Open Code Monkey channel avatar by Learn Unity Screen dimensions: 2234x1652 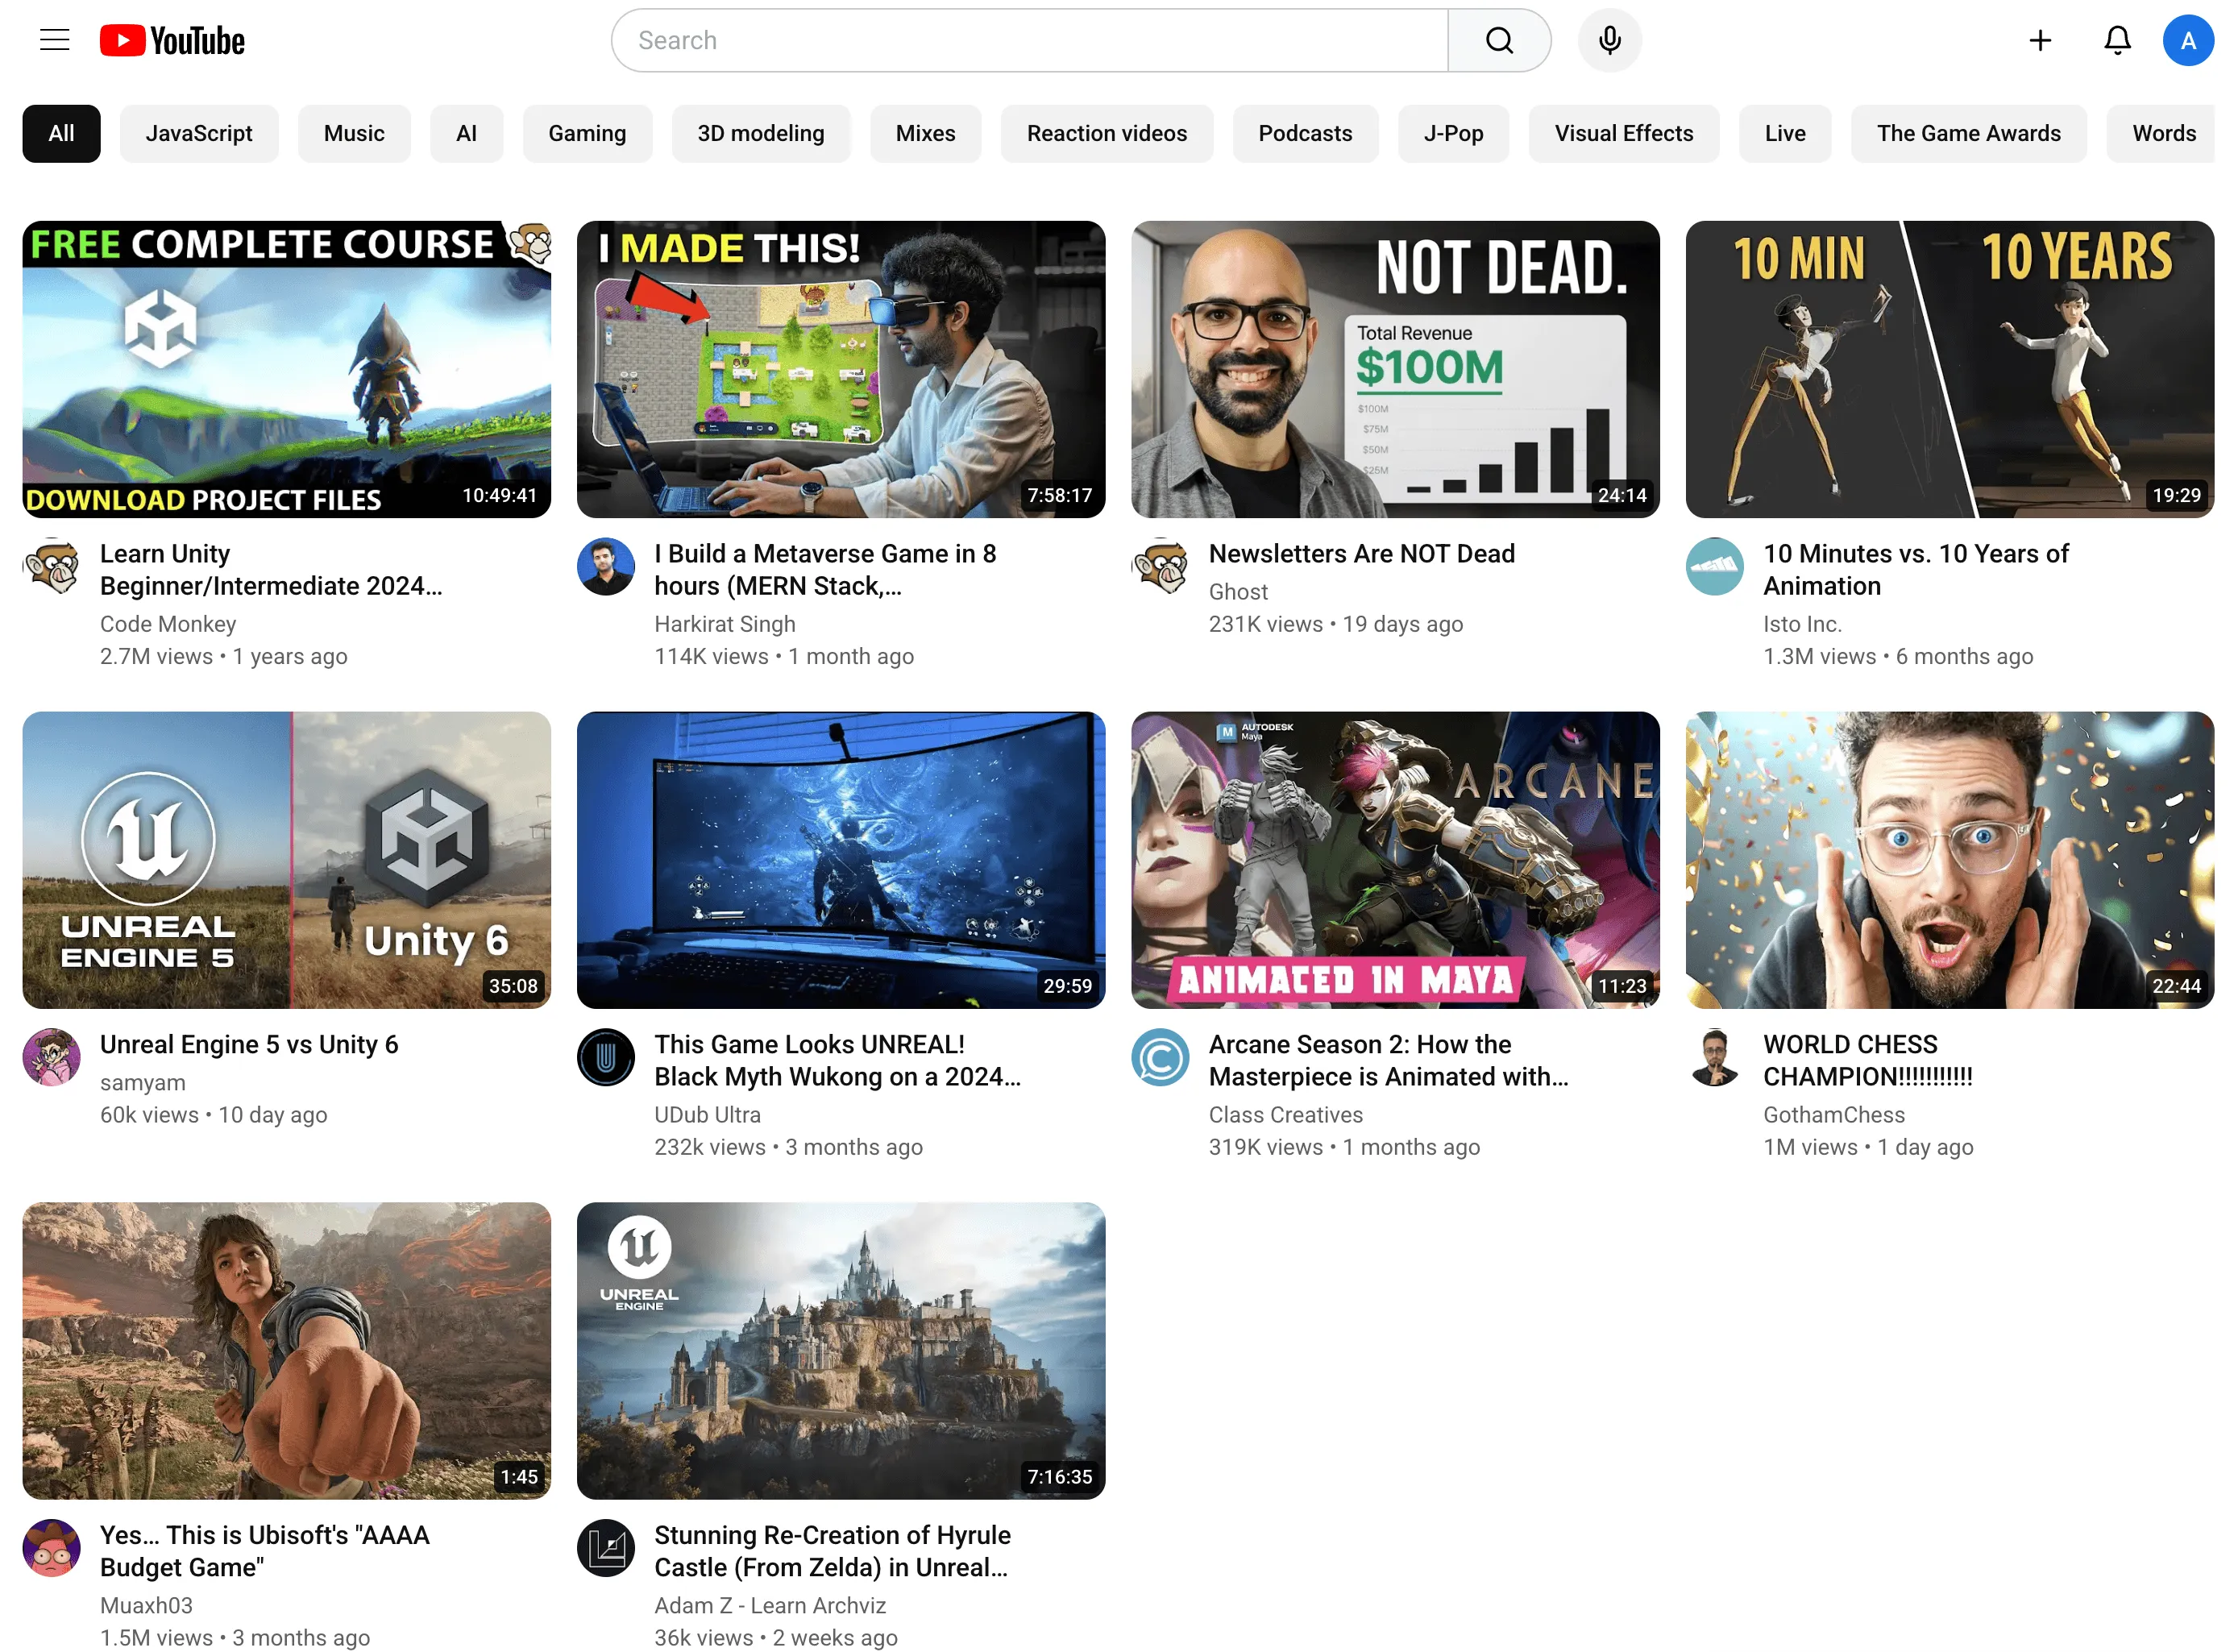[51, 566]
